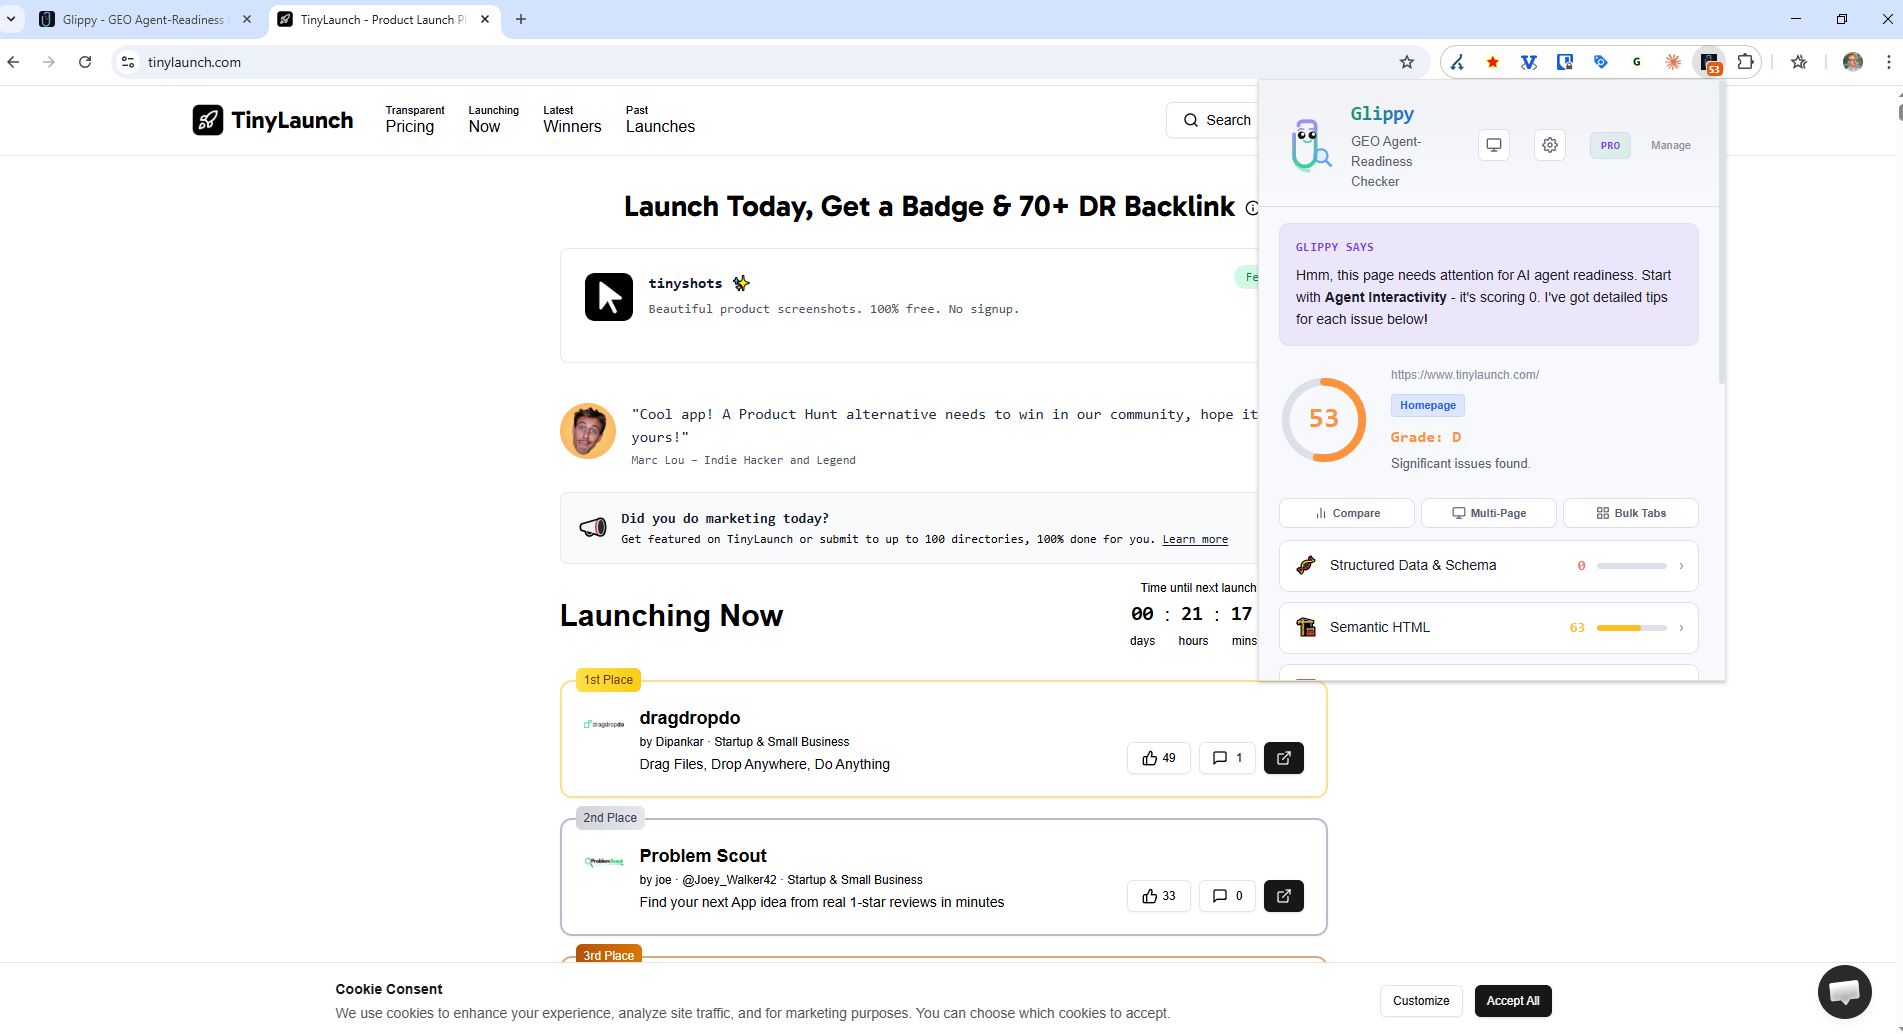
Task: Open the browser extensions puzzle icon
Action: click(x=1745, y=62)
